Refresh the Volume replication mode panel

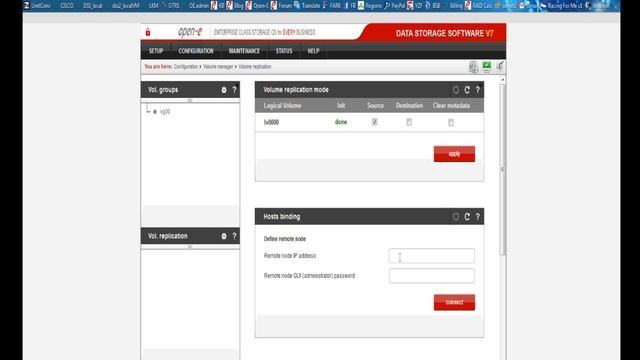click(x=467, y=90)
